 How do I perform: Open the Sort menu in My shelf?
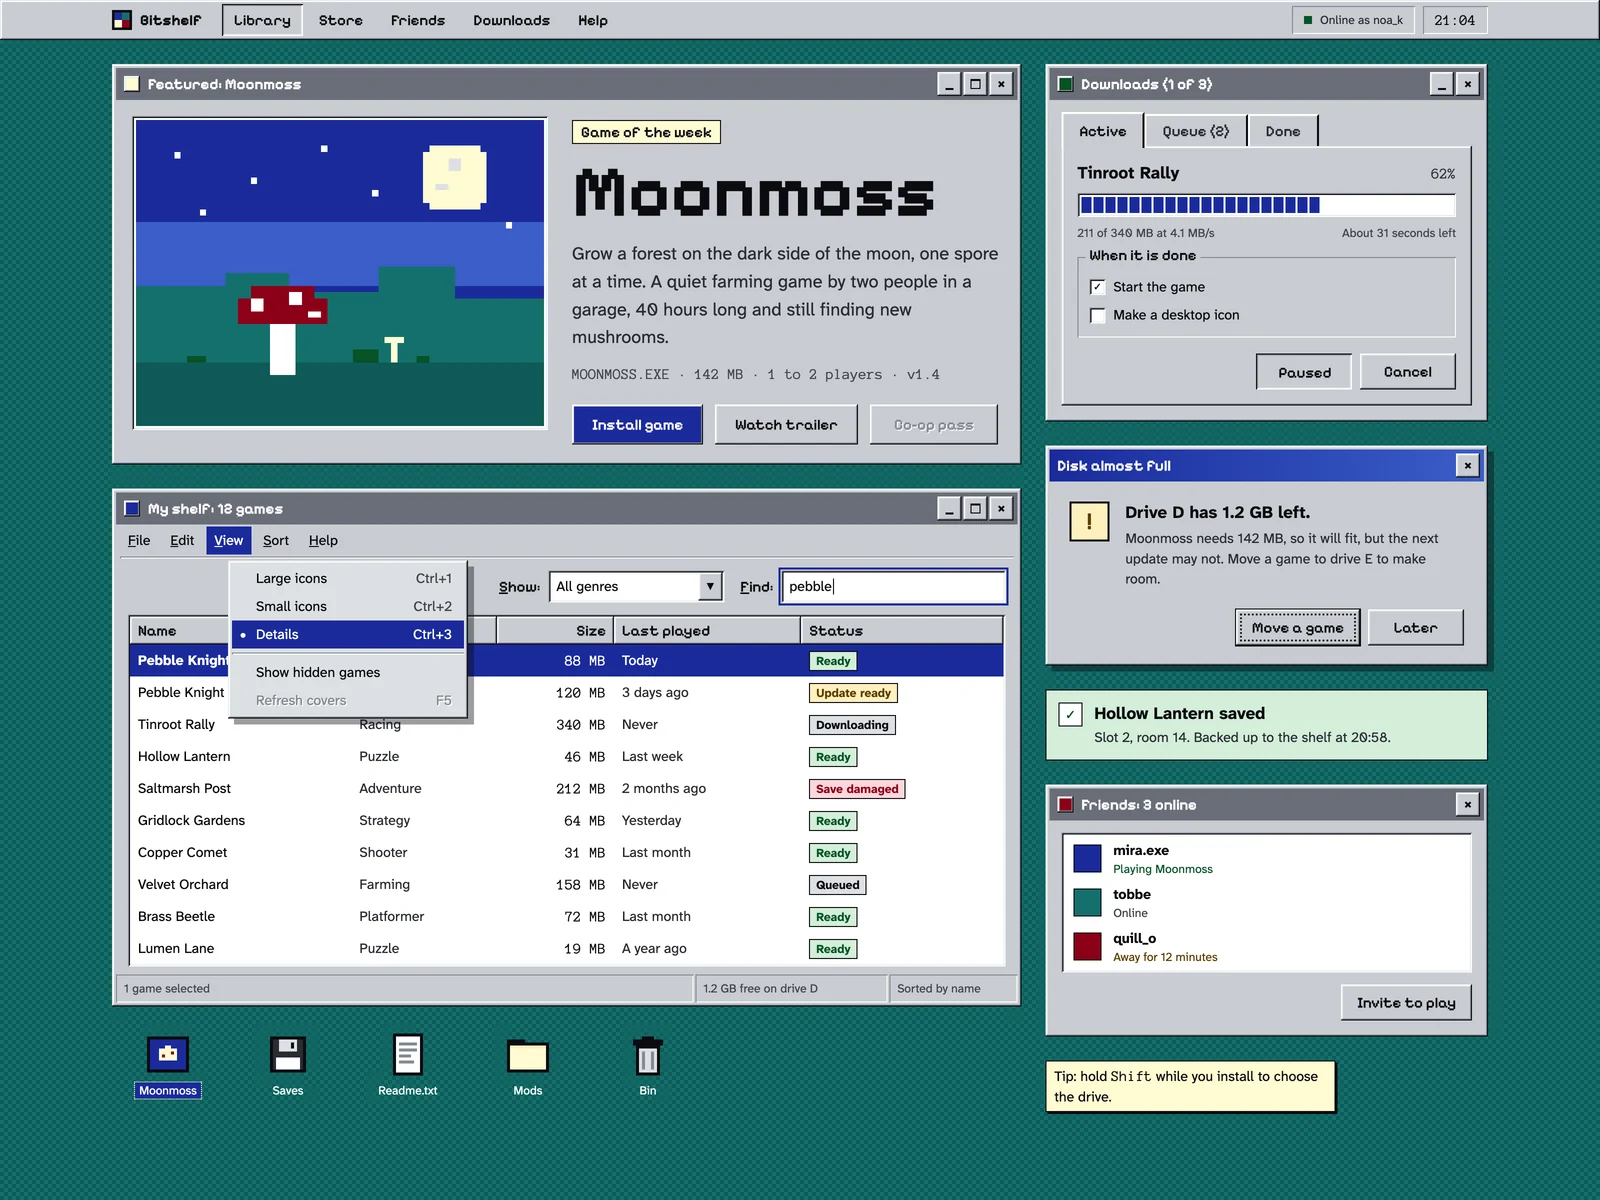coord(276,540)
